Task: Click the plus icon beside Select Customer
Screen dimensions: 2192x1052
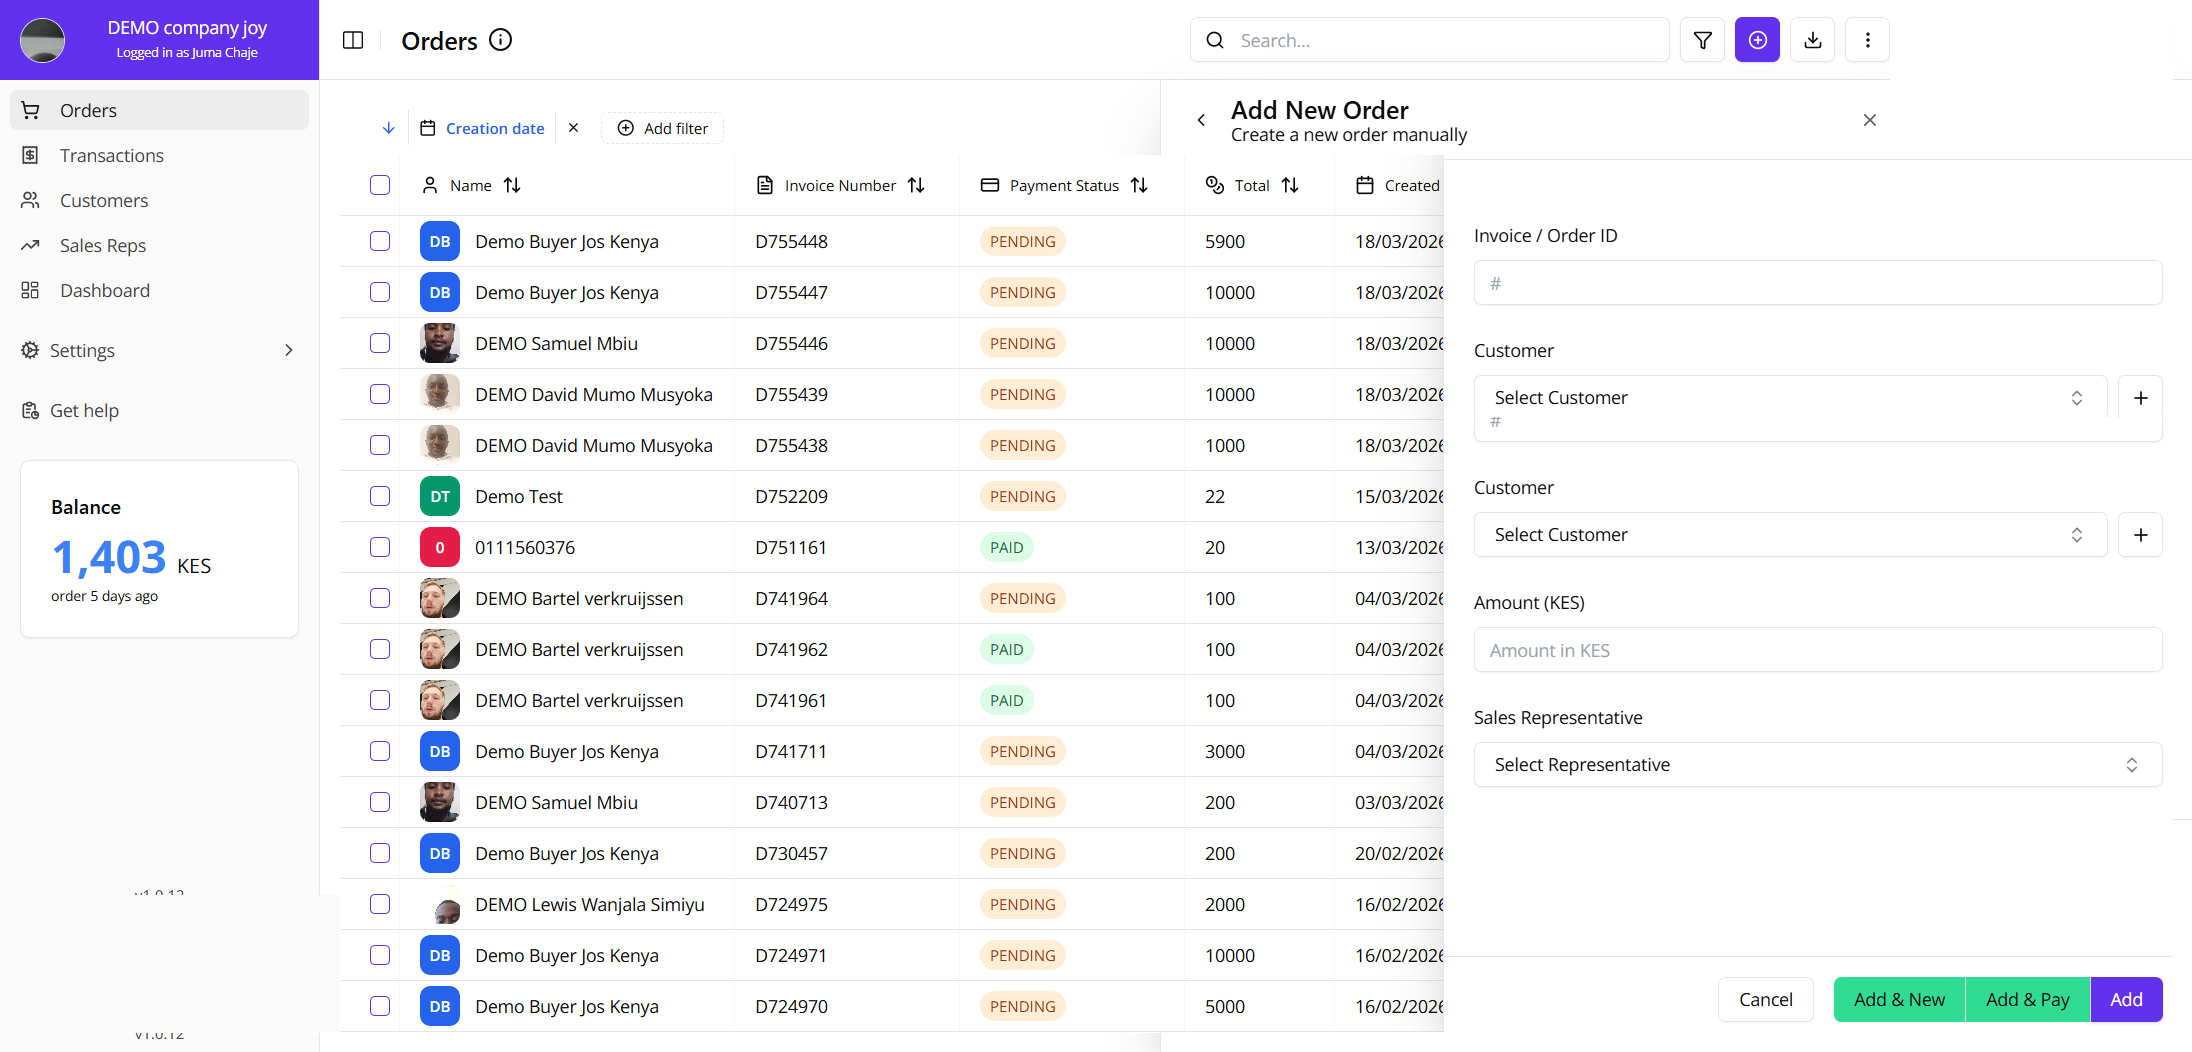Action: pyautogui.click(x=2140, y=397)
